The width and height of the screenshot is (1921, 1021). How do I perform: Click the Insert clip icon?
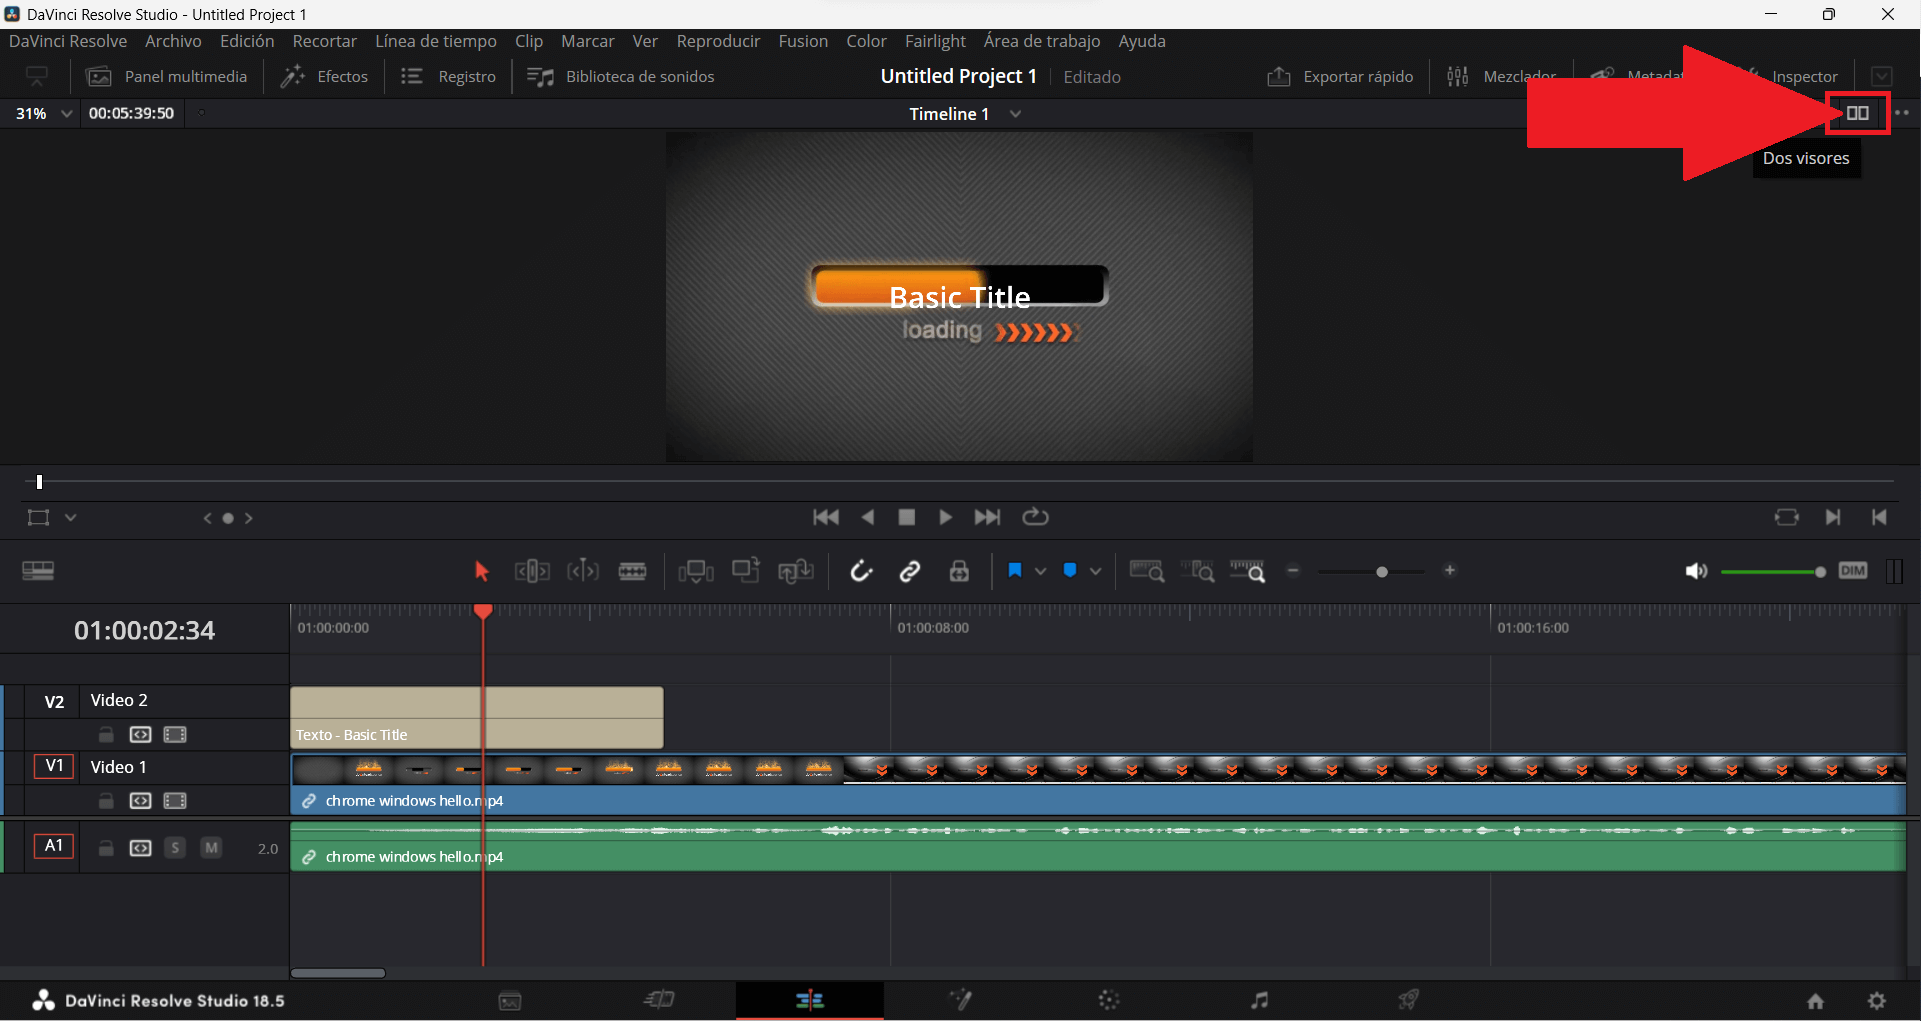tap(696, 571)
